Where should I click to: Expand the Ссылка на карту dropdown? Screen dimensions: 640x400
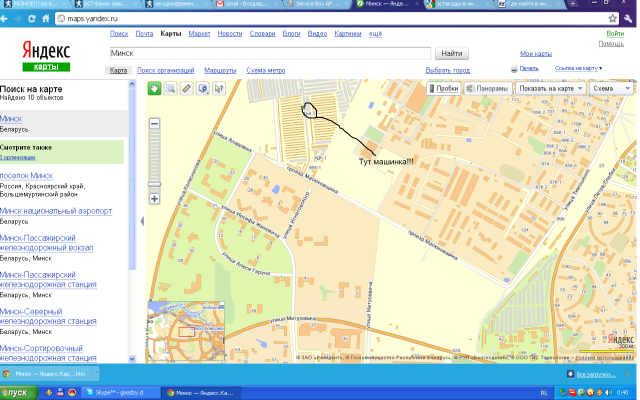click(579, 68)
